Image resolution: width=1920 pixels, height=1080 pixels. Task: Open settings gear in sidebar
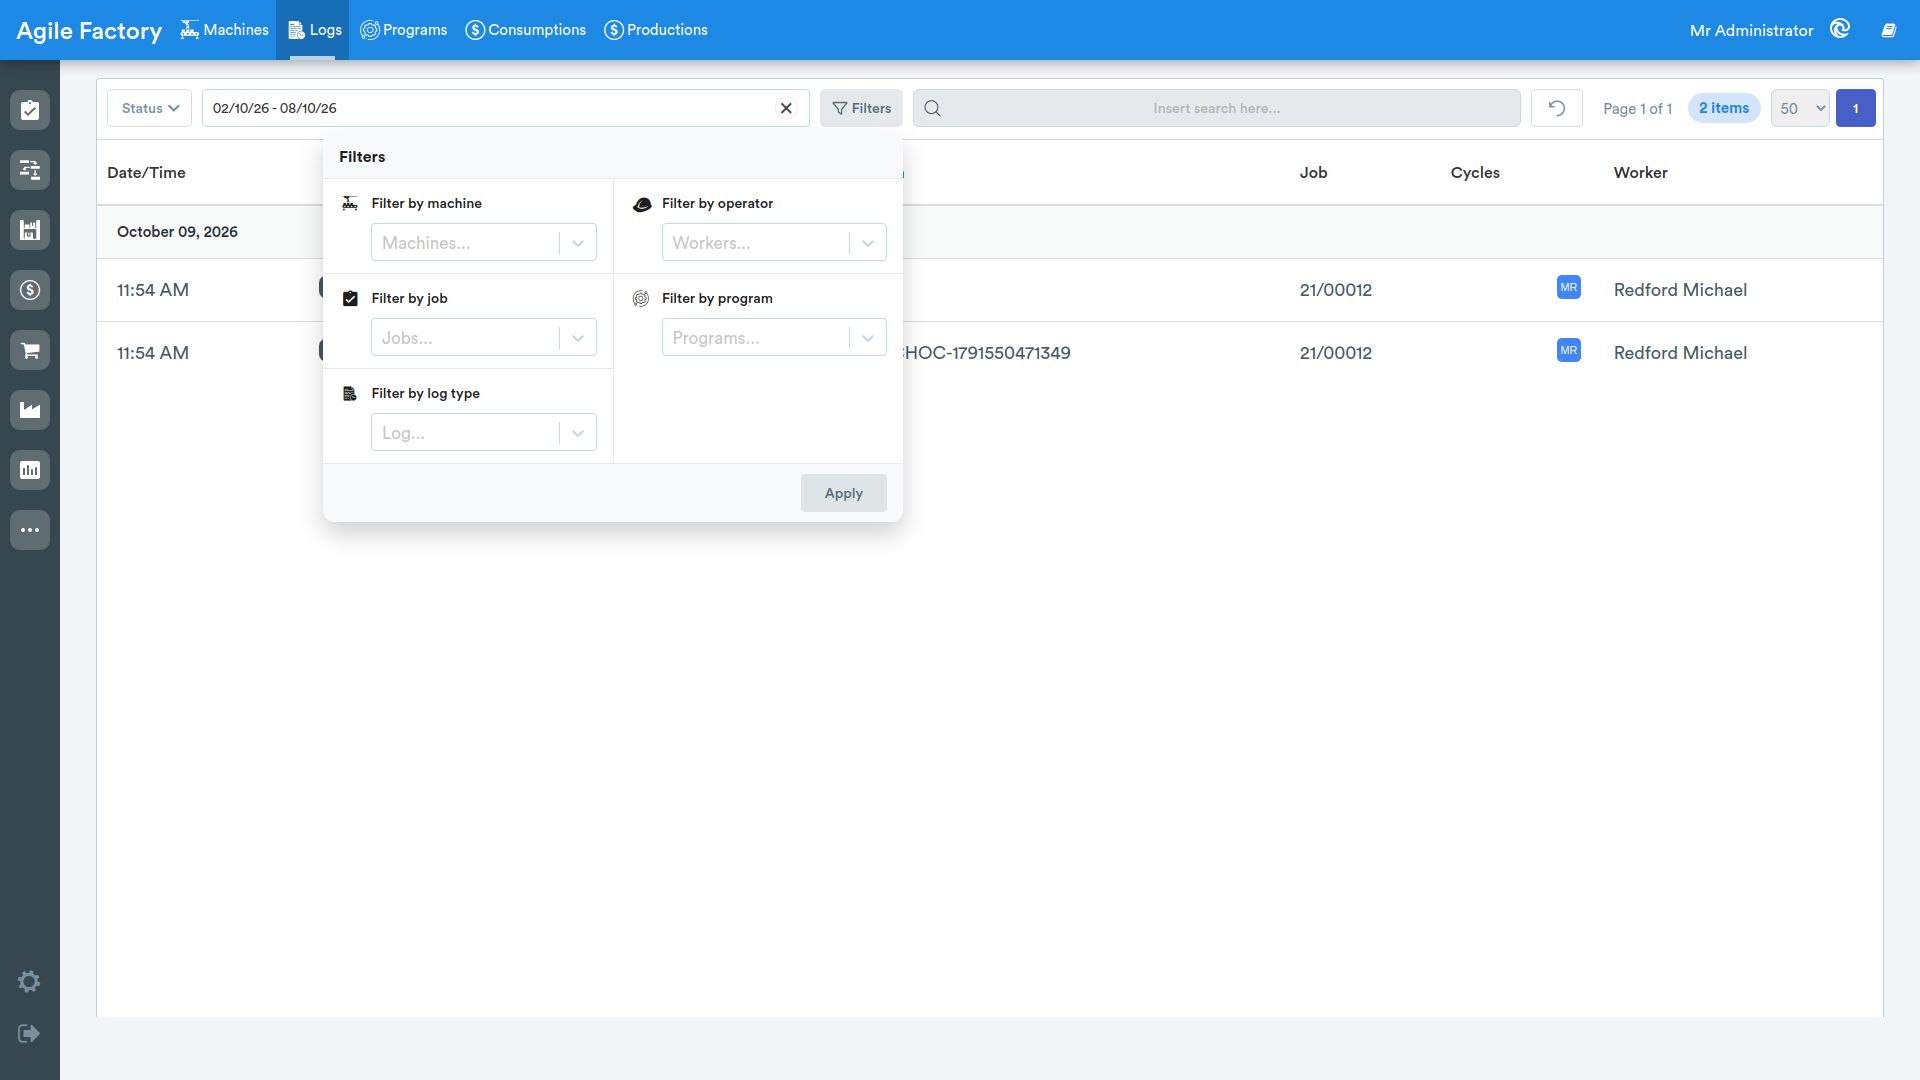[x=29, y=981]
